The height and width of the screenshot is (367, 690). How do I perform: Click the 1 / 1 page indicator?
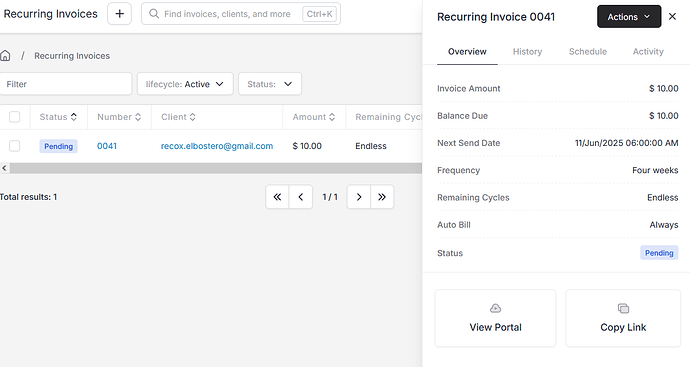(330, 197)
